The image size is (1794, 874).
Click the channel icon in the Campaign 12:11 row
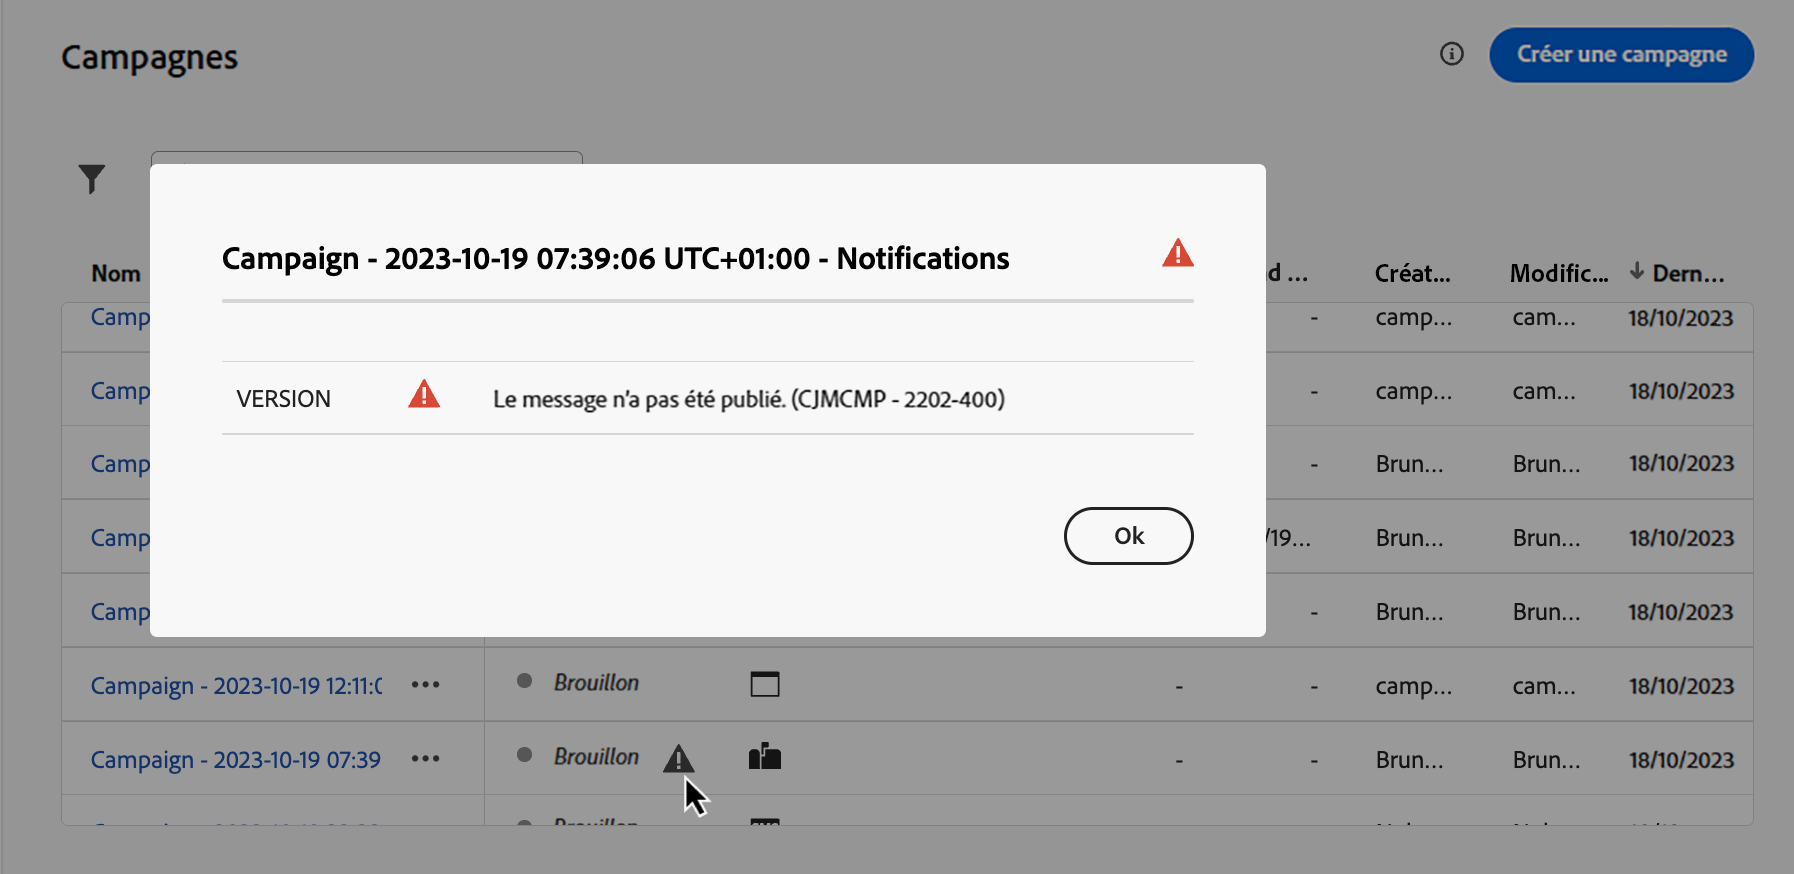(765, 684)
